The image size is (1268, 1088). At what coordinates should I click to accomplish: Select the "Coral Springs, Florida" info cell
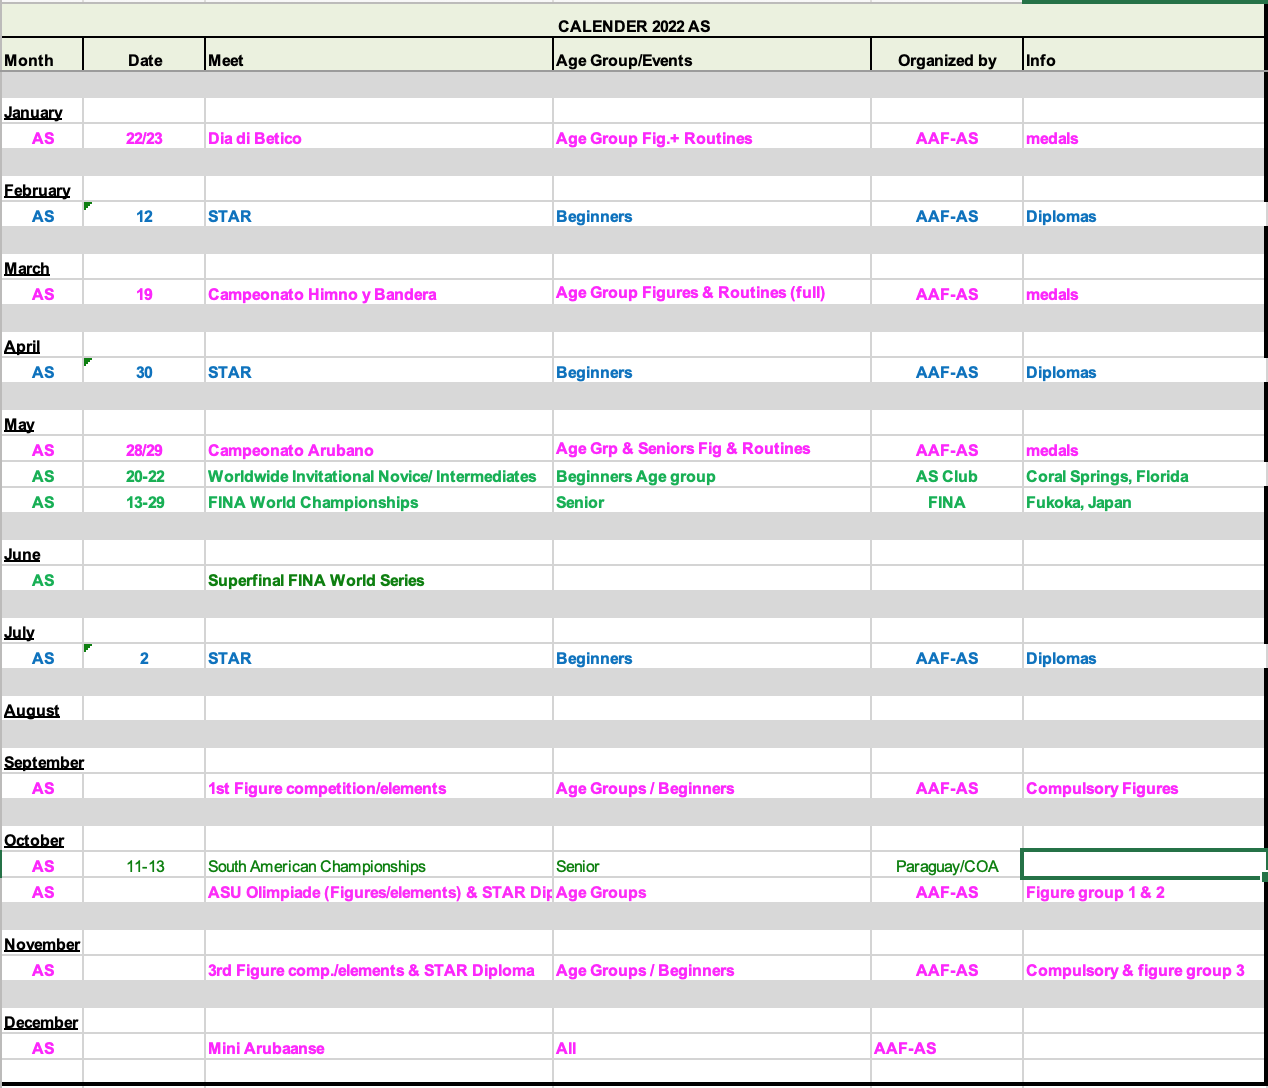point(1107,476)
